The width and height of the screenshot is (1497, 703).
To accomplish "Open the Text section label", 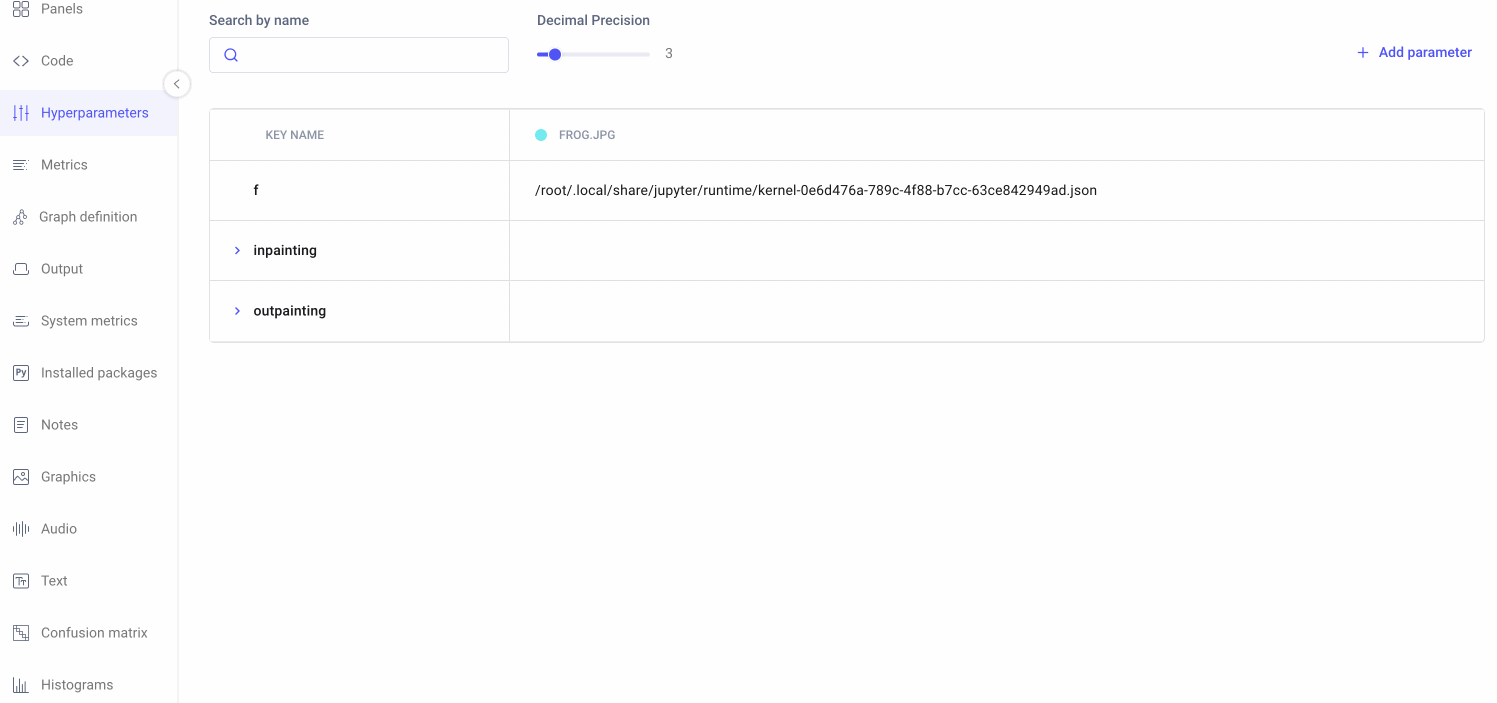I will tap(54, 581).
